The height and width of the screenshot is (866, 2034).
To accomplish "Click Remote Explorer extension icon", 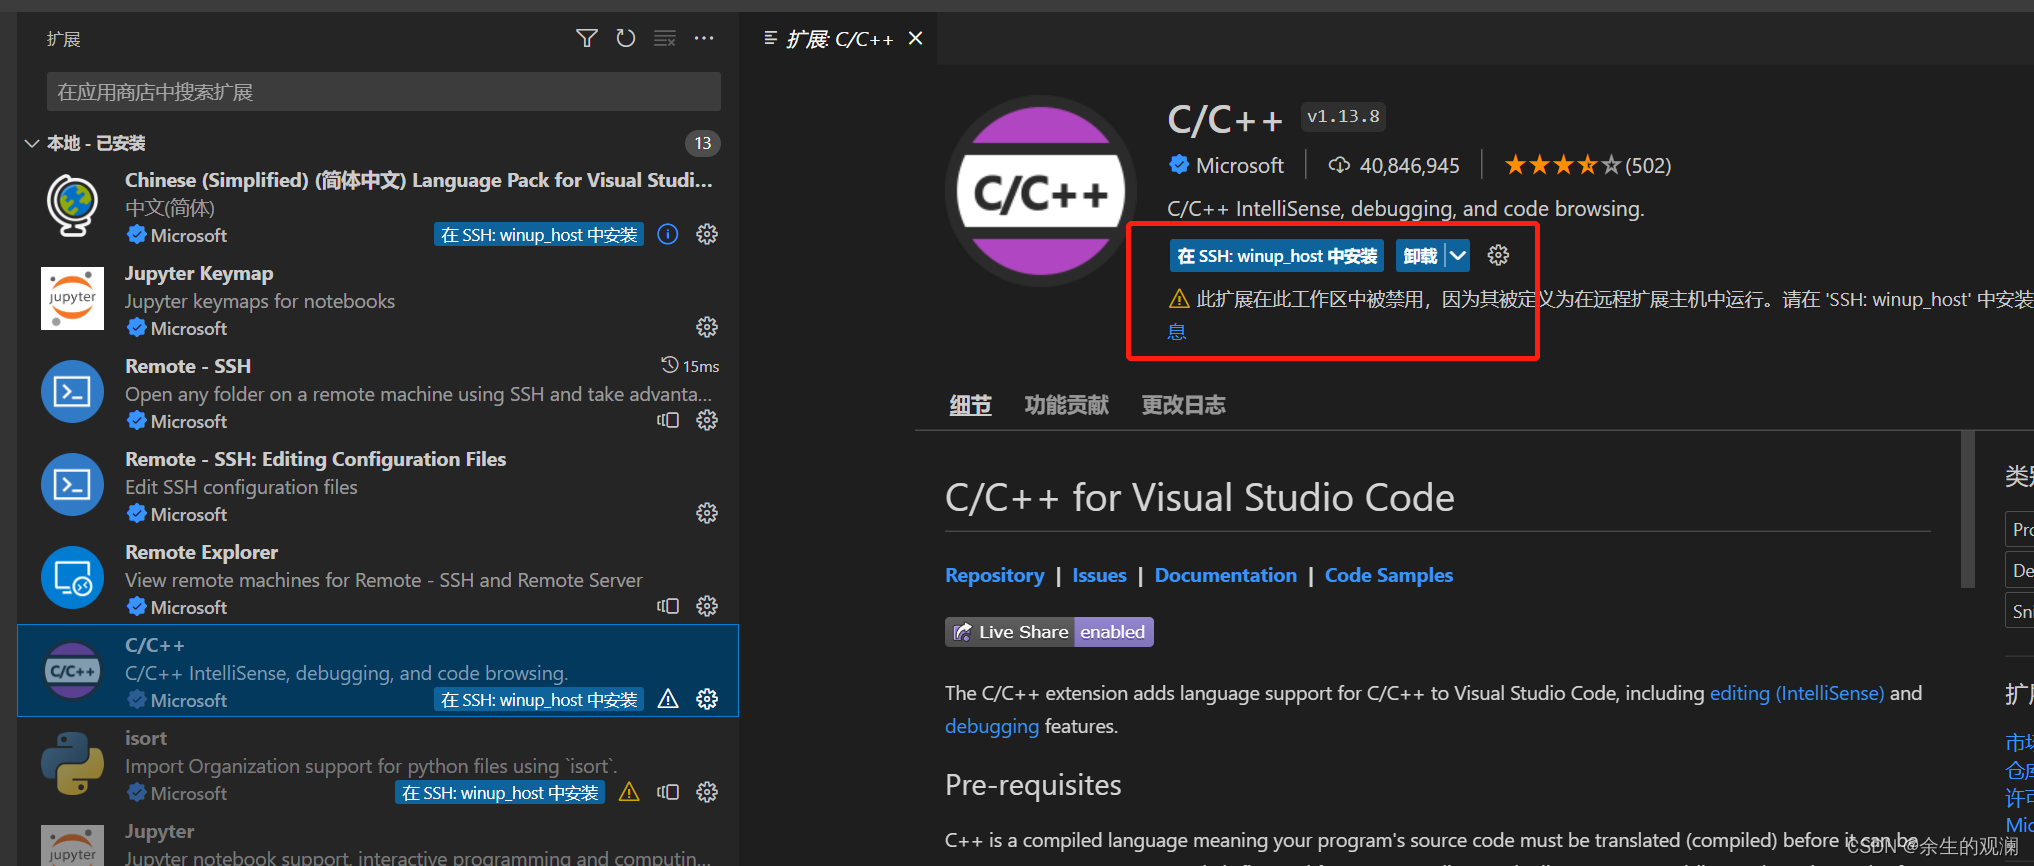I will (72, 577).
